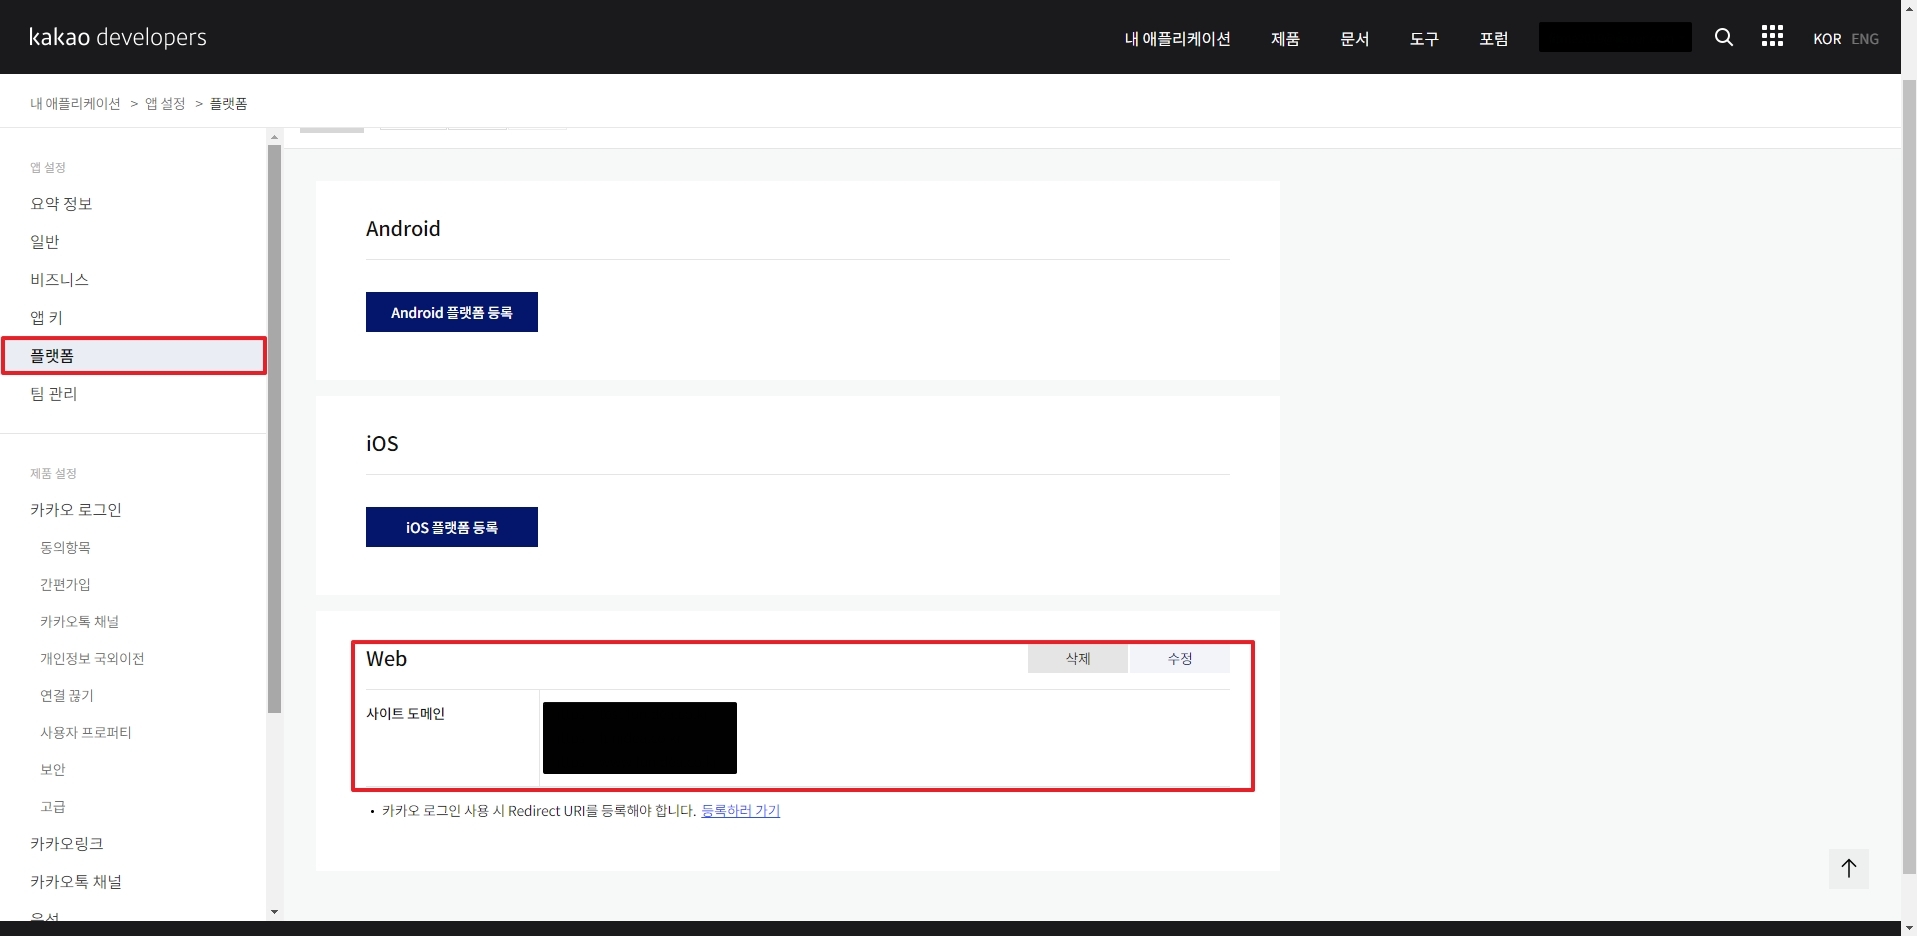
Task: Click 수정 button in Web section
Action: [1180, 659]
